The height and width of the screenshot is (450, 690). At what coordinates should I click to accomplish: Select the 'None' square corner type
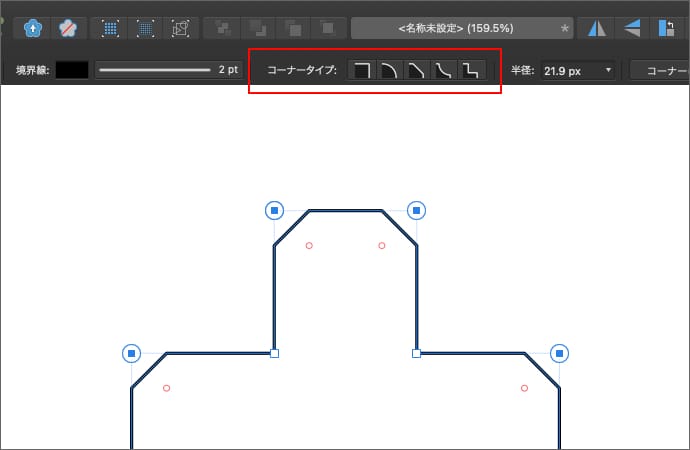coord(361,71)
